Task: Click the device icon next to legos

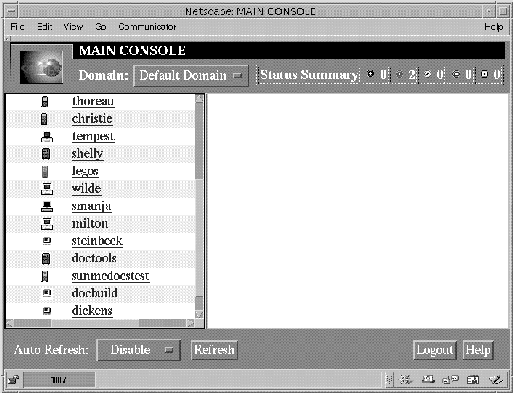Action: point(45,171)
